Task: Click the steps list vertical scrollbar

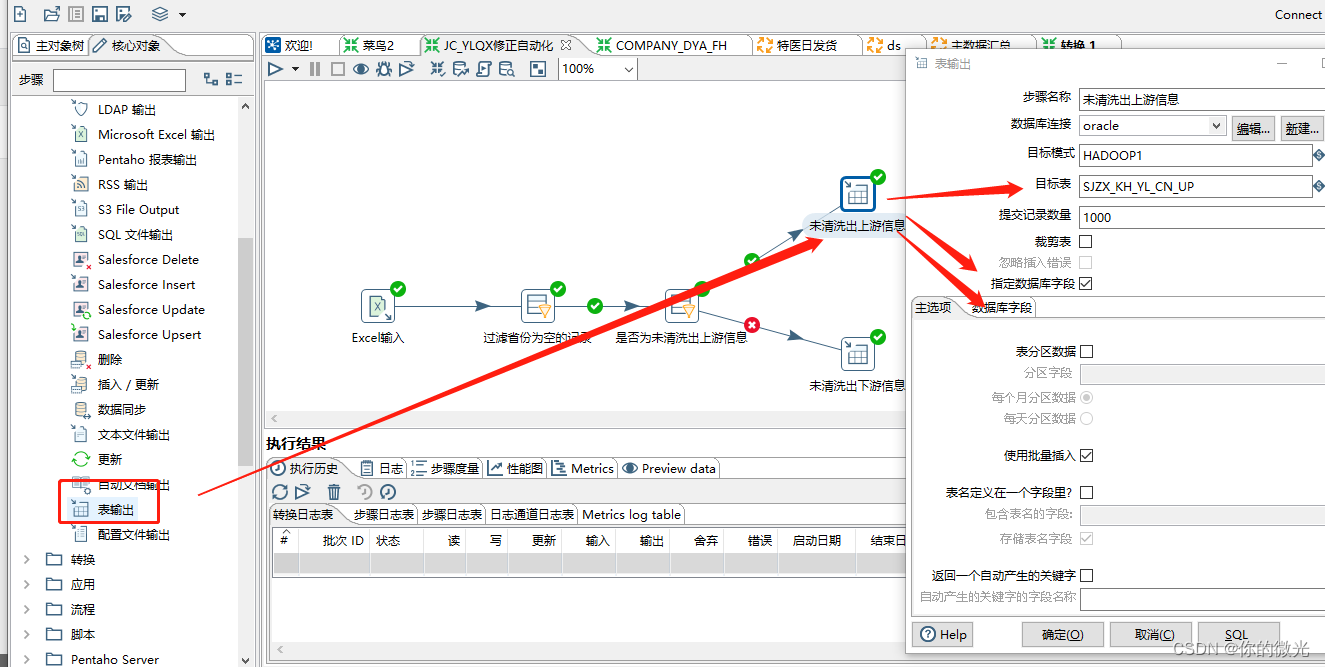Action: (x=245, y=350)
